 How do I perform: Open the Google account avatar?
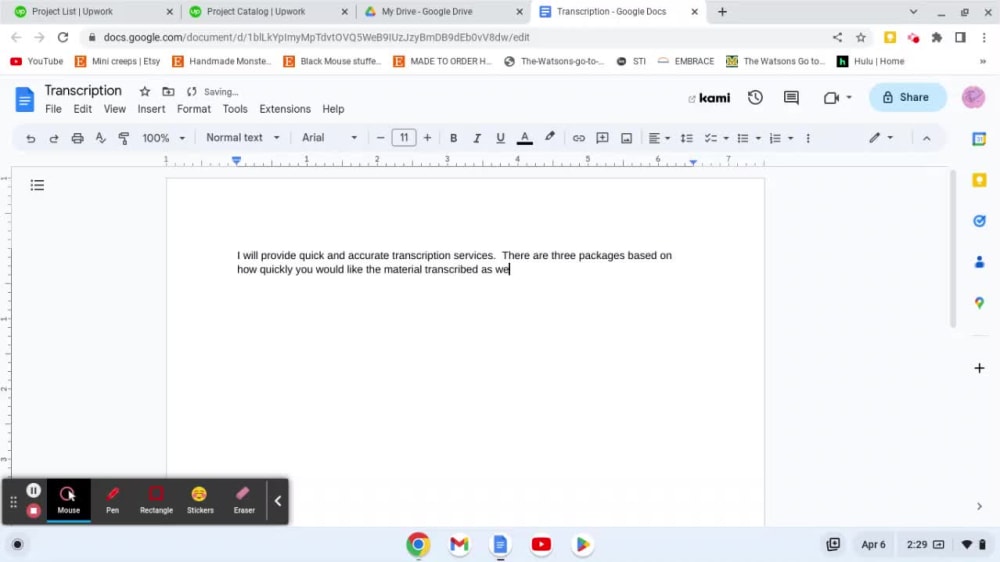pos(973,98)
